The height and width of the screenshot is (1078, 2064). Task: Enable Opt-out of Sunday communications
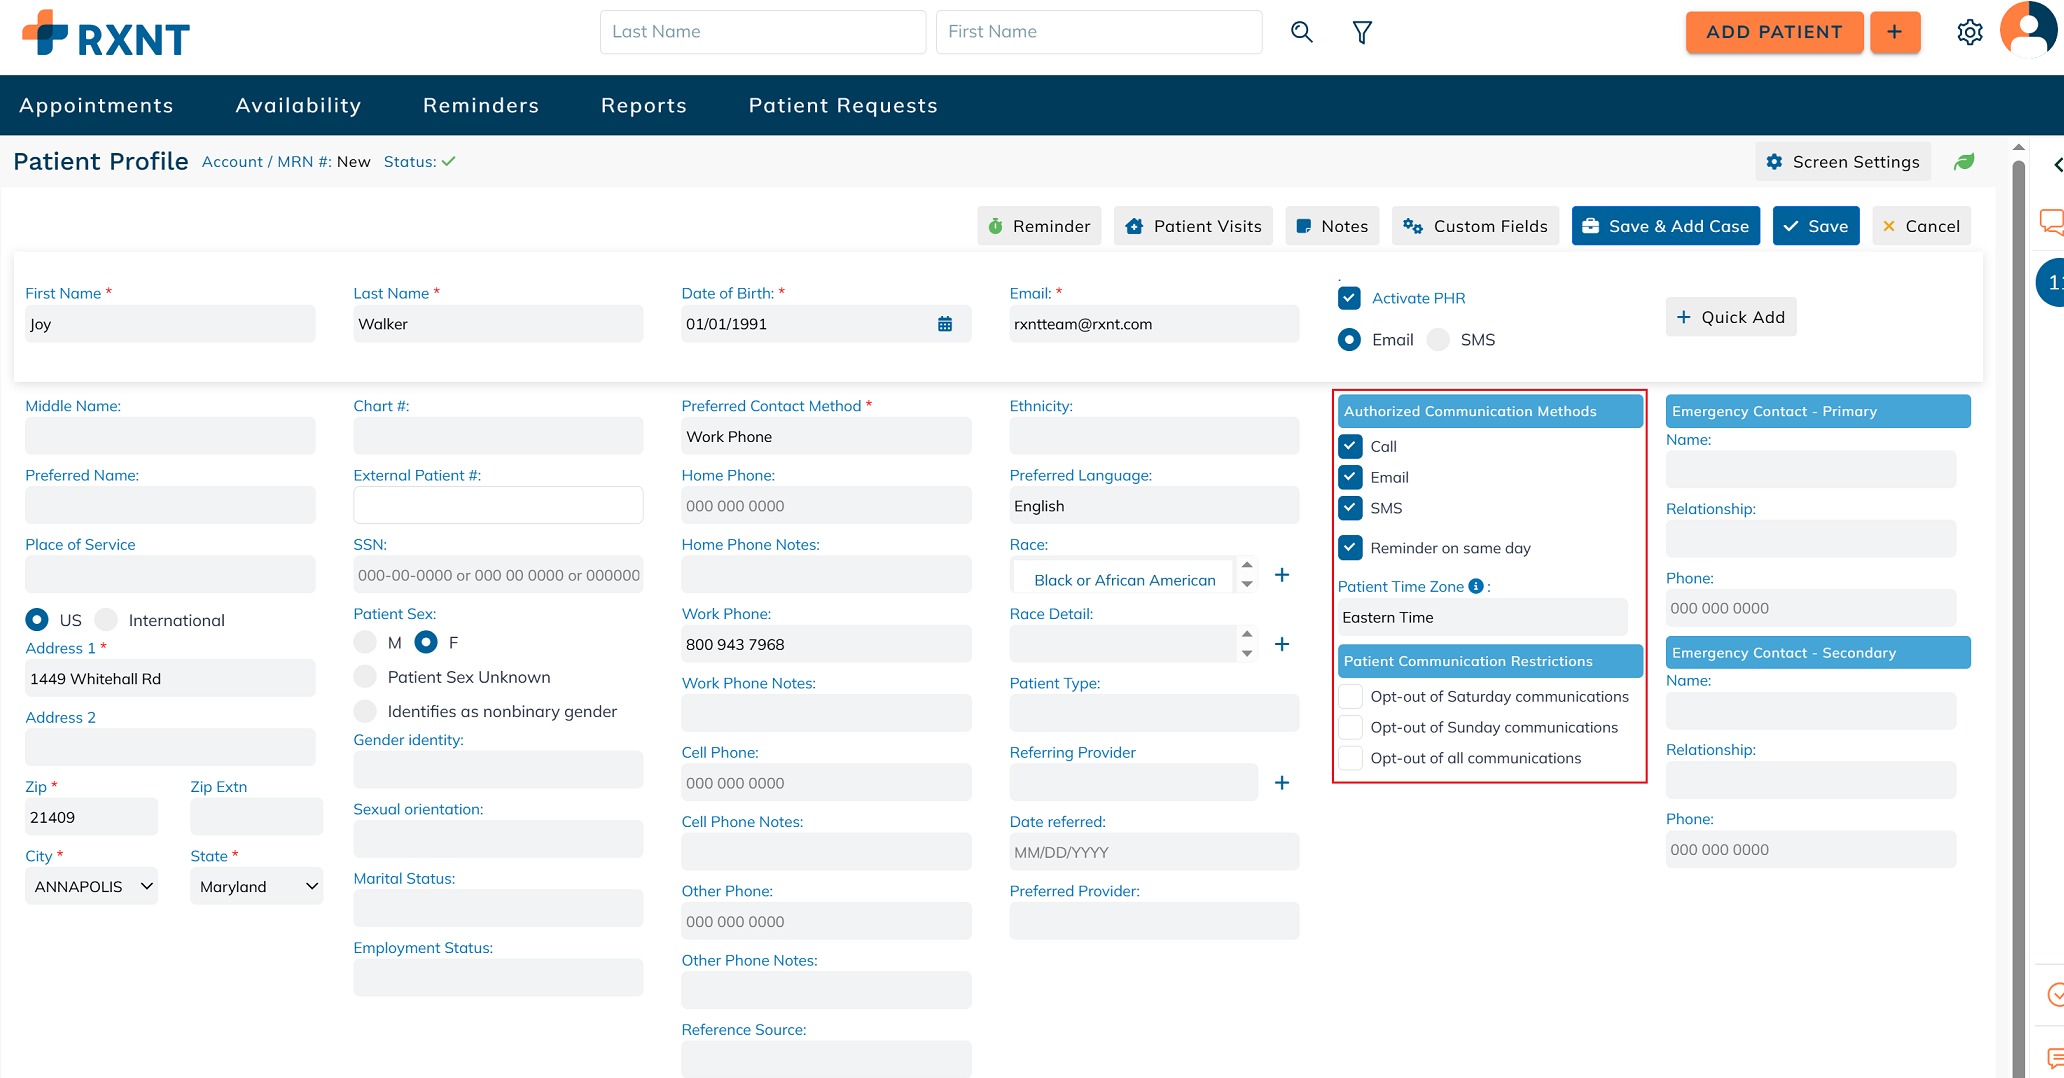pos(1350,727)
